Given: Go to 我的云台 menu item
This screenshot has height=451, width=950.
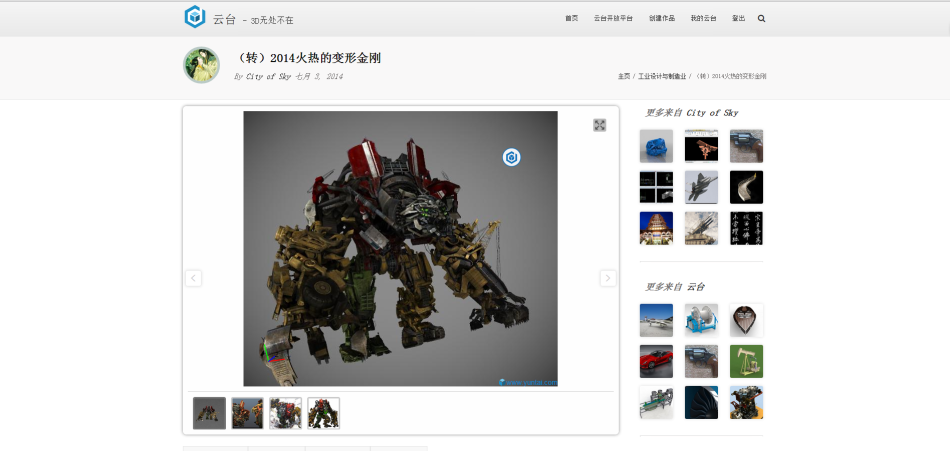Looking at the screenshot, I should click(x=703, y=18).
